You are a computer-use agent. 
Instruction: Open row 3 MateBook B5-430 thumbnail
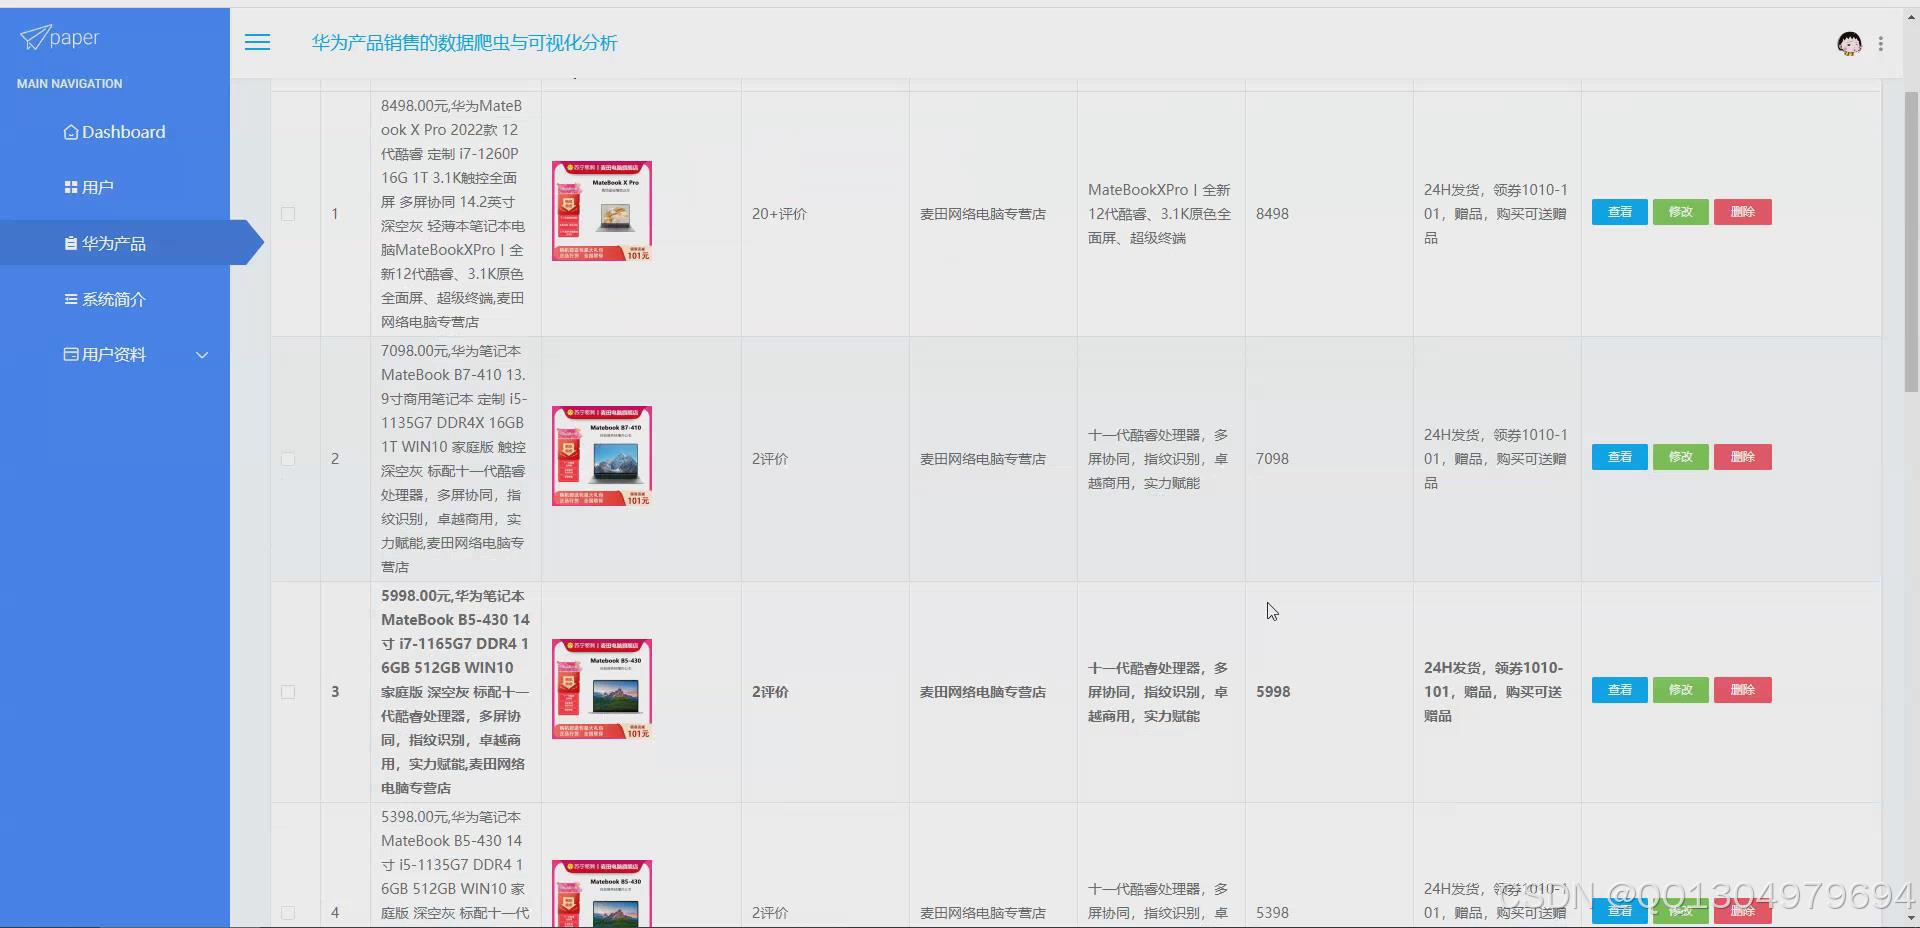pyautogui.click(x=602, y=689)
